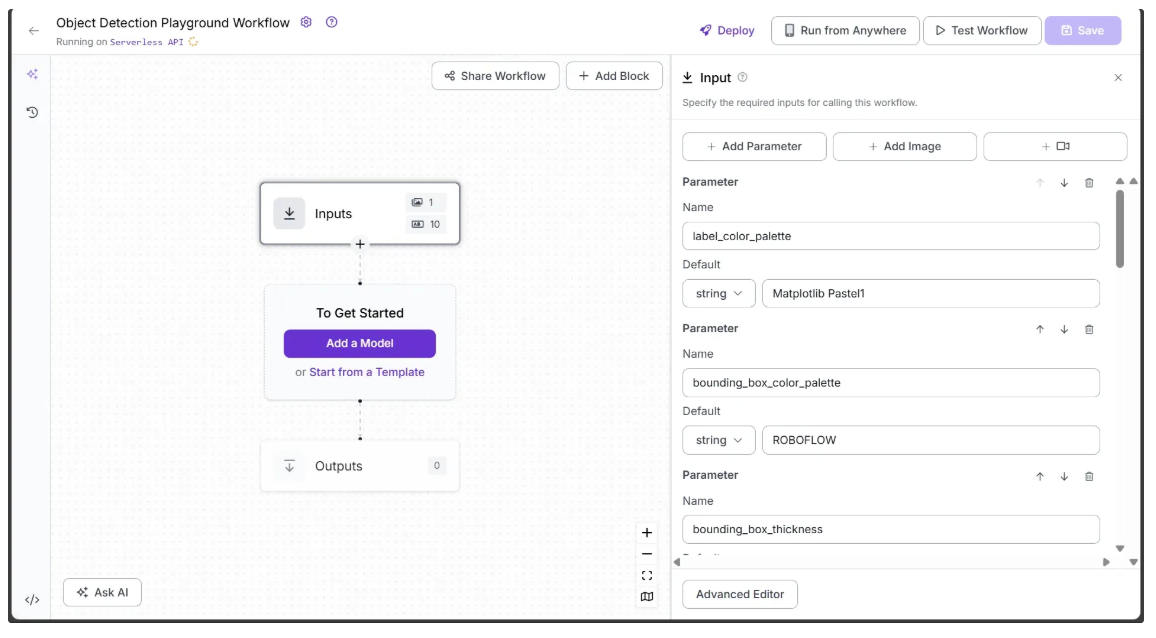Toggle the minimap icon on canvas
This screenshot has width=1156, height=638.
pos(647,597)
